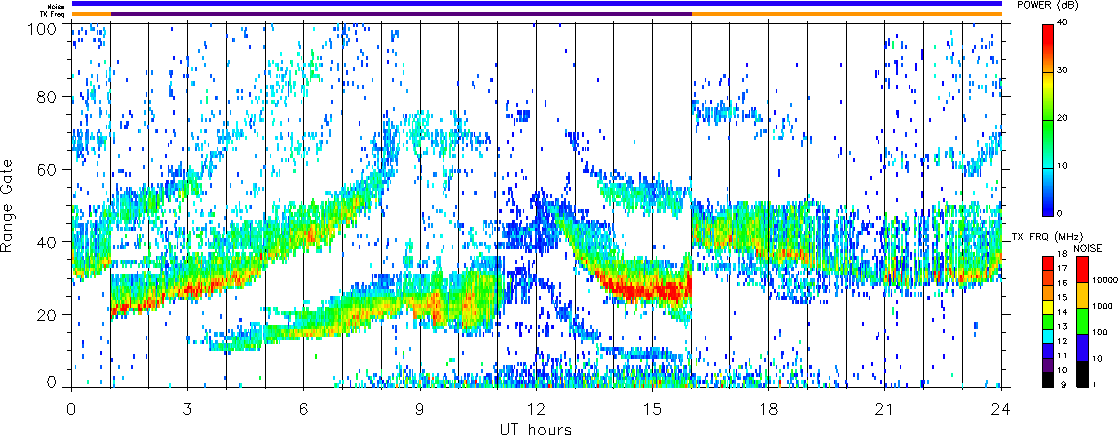The height and width of the screenshot is (435, 1118).
Task: Pick the yellow 14 MHz swatch in TX FRQ legend
Action: (1049, 306)
